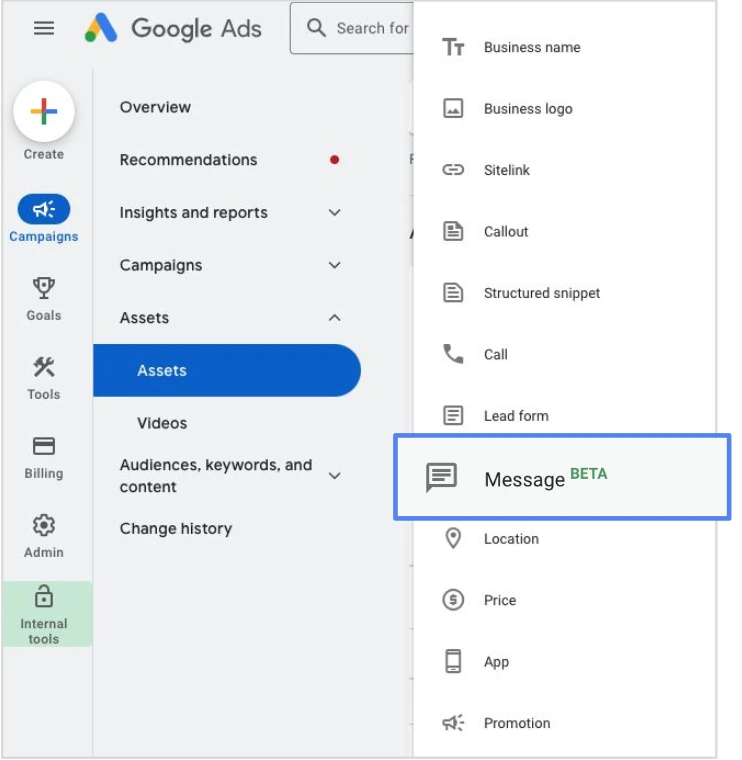742x760 pixels.
Task: Collapse the Assets section chevron
Action: pos(334,318)
